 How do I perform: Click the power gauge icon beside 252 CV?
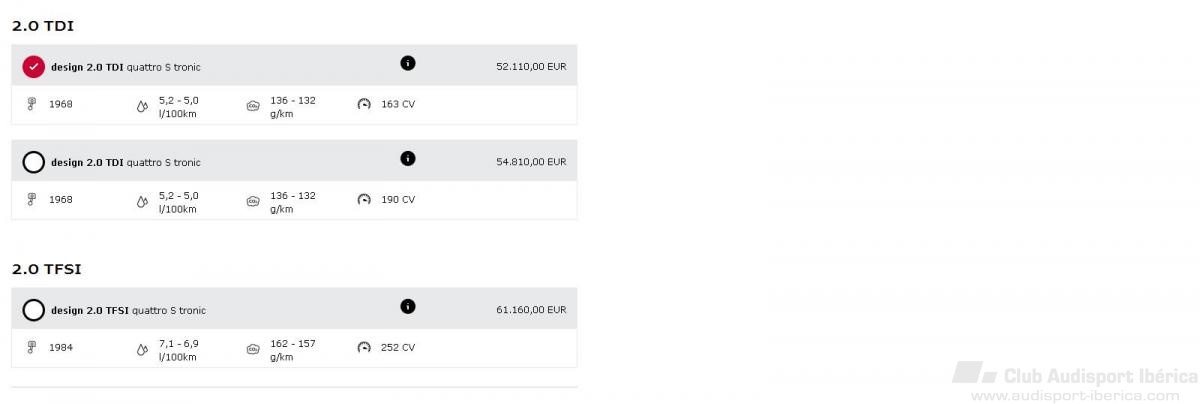click(364, 348)
